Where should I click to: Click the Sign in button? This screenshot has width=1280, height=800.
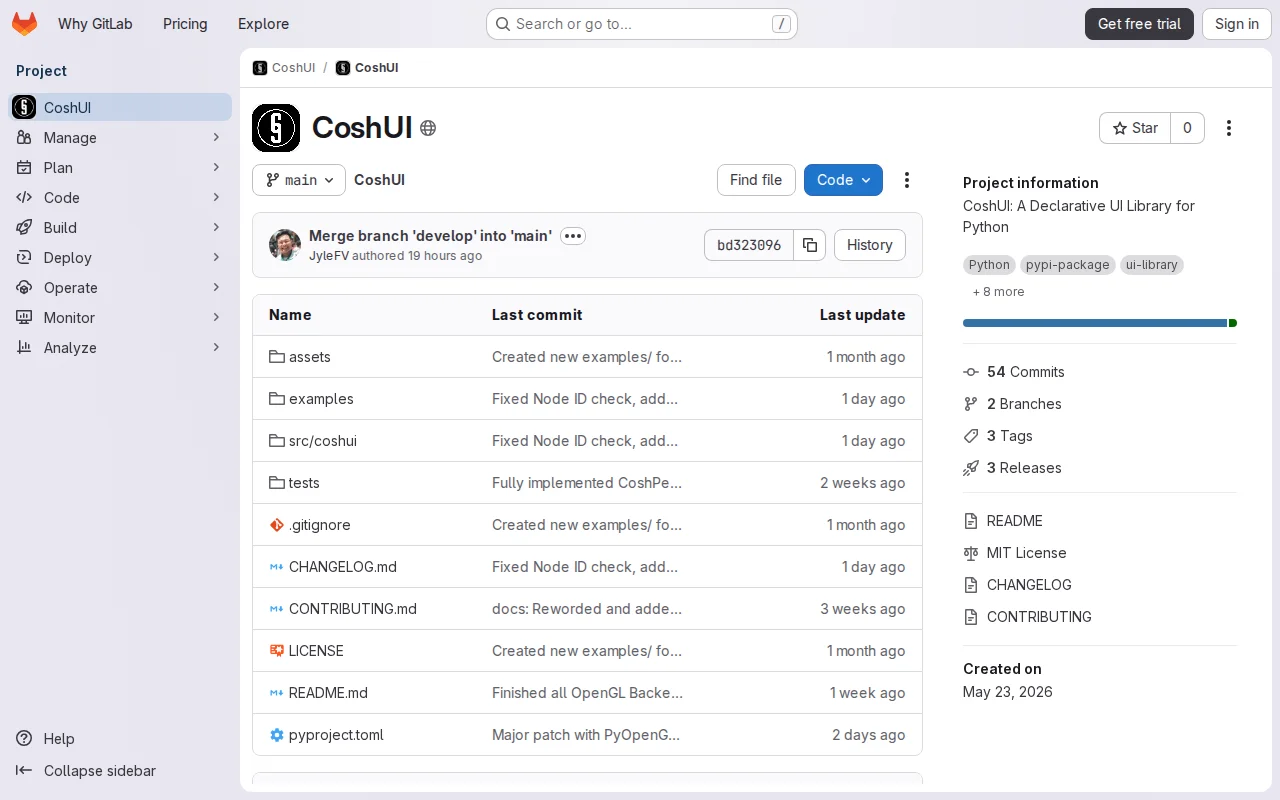pos(1237,24)
